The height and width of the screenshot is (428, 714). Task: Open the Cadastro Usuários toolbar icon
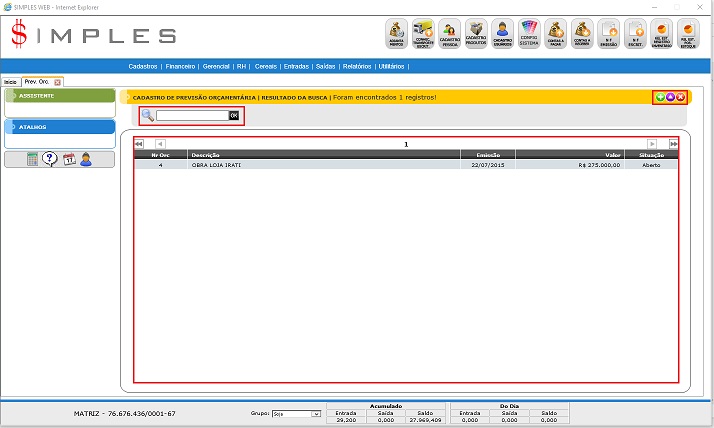tap(503, 34)
